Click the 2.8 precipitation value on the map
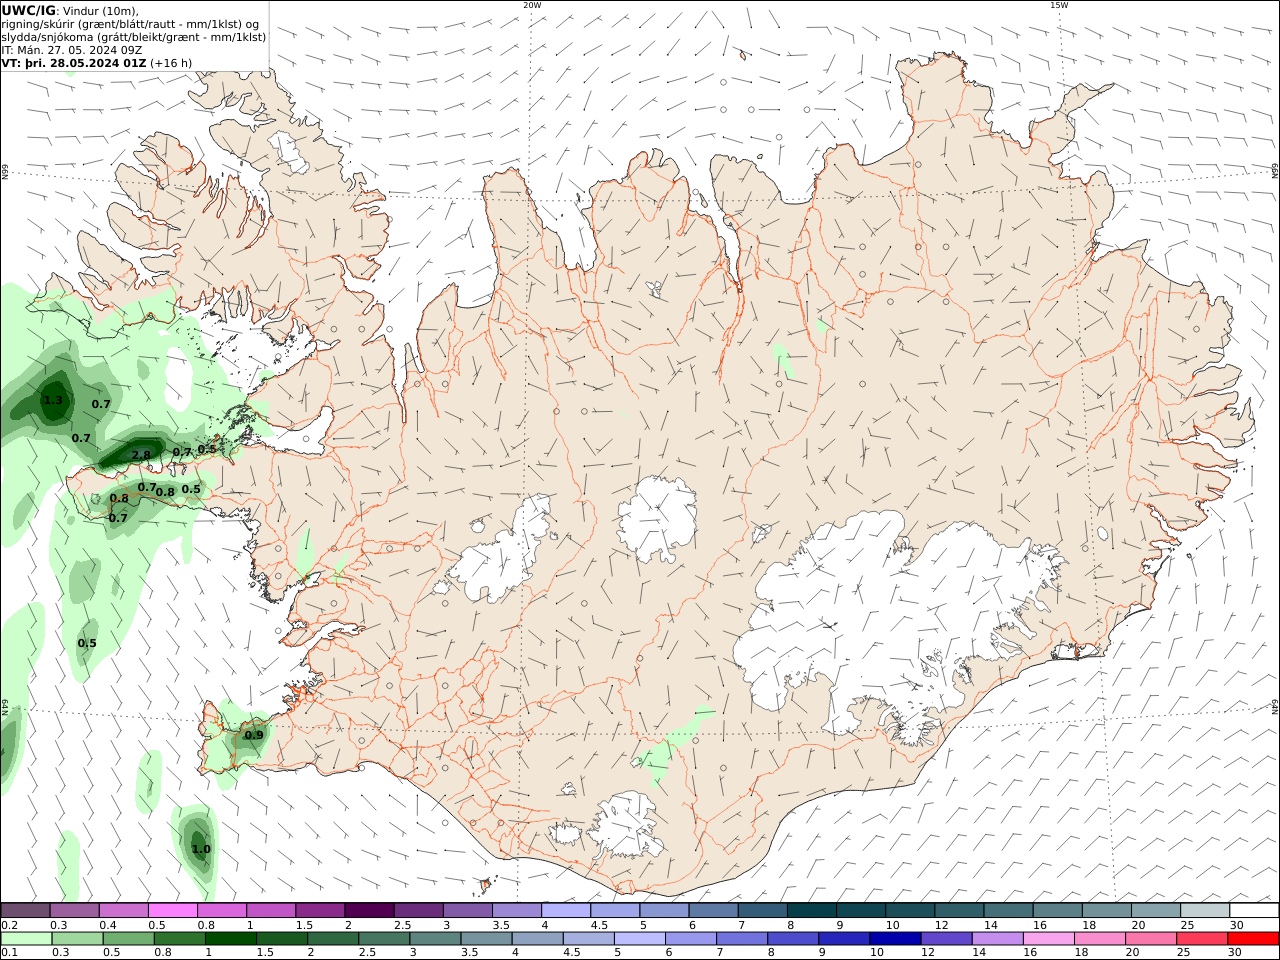This screenshot has height=960, width=1280. tap(141, 455)
